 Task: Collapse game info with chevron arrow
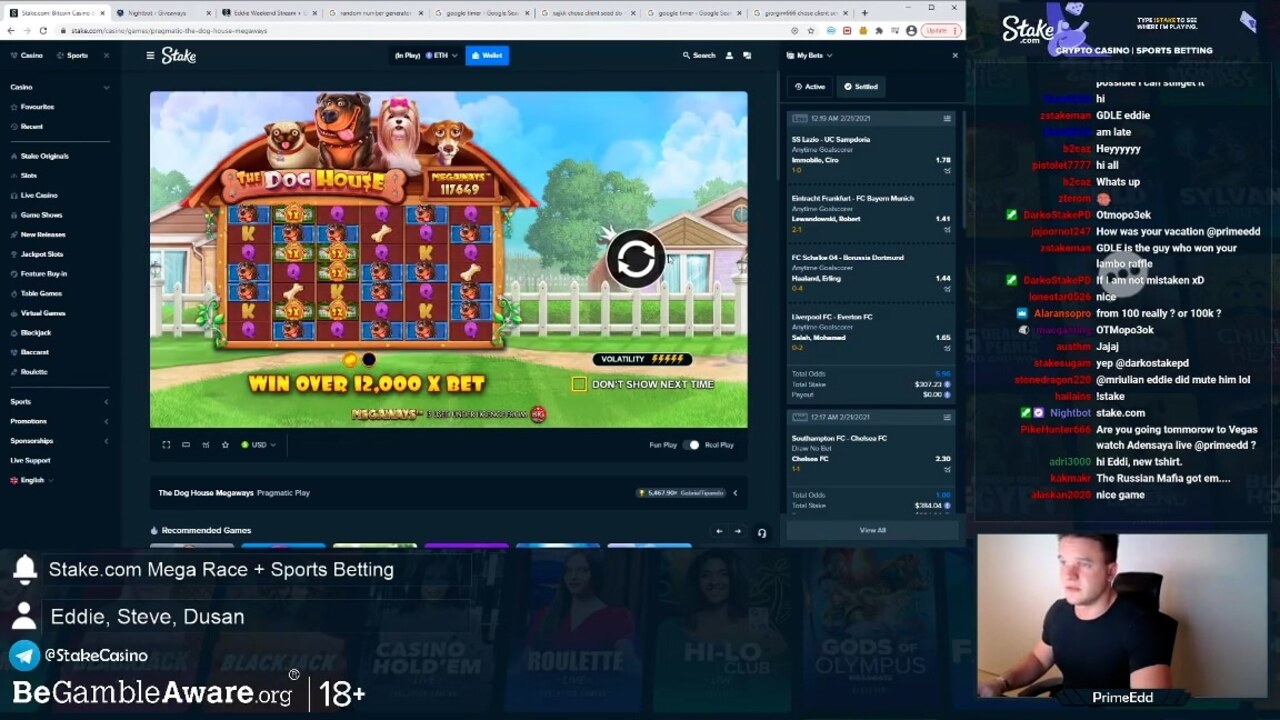coord(735,493)
